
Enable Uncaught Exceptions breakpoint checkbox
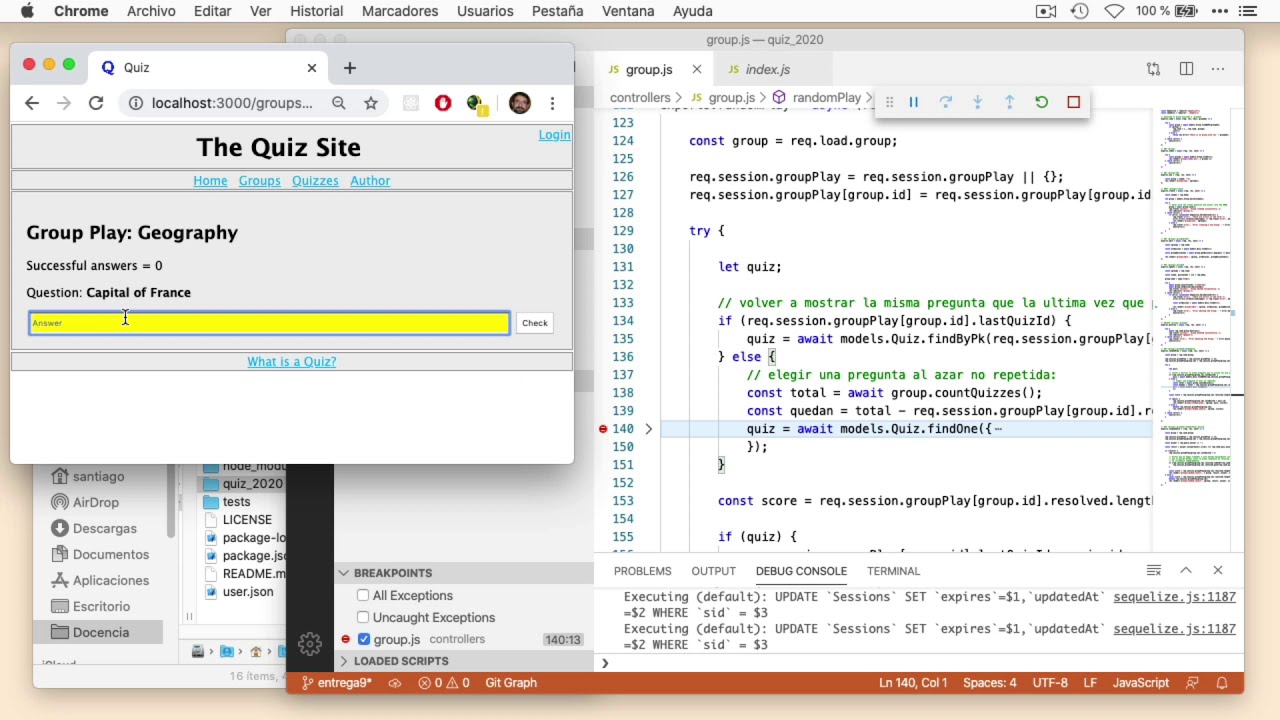click(363, 617)
